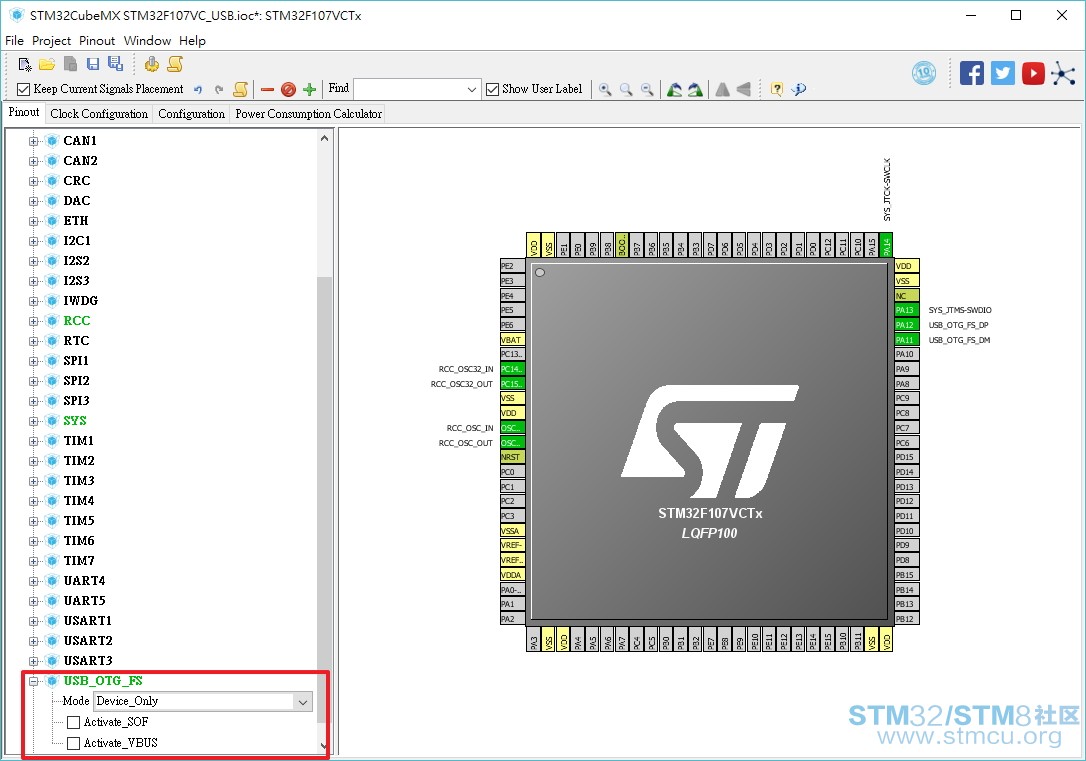The height and width of the screenshot is (761, 1086).
Task: Collapse the USB_OTG_FS tree node
Action: click(x=33, y=681)
